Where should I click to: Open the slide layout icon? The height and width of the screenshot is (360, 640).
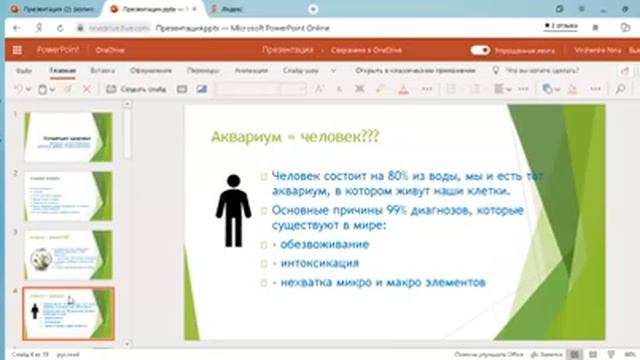click(182, 89)
